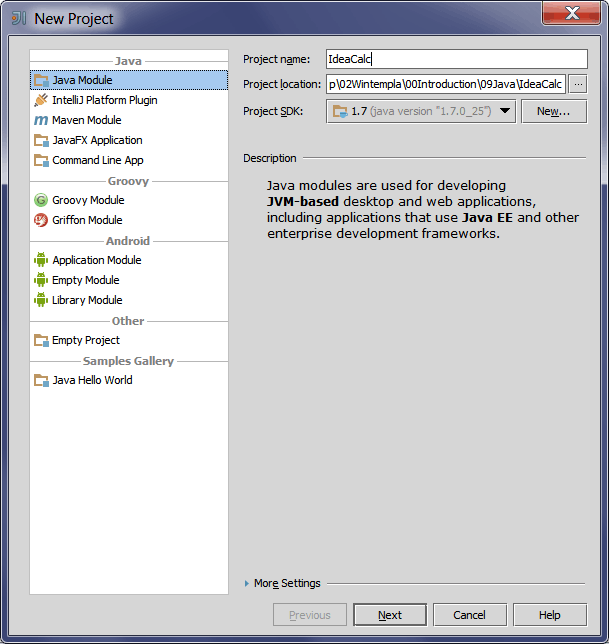Cancel the New Project dialog

click(470, 615)
